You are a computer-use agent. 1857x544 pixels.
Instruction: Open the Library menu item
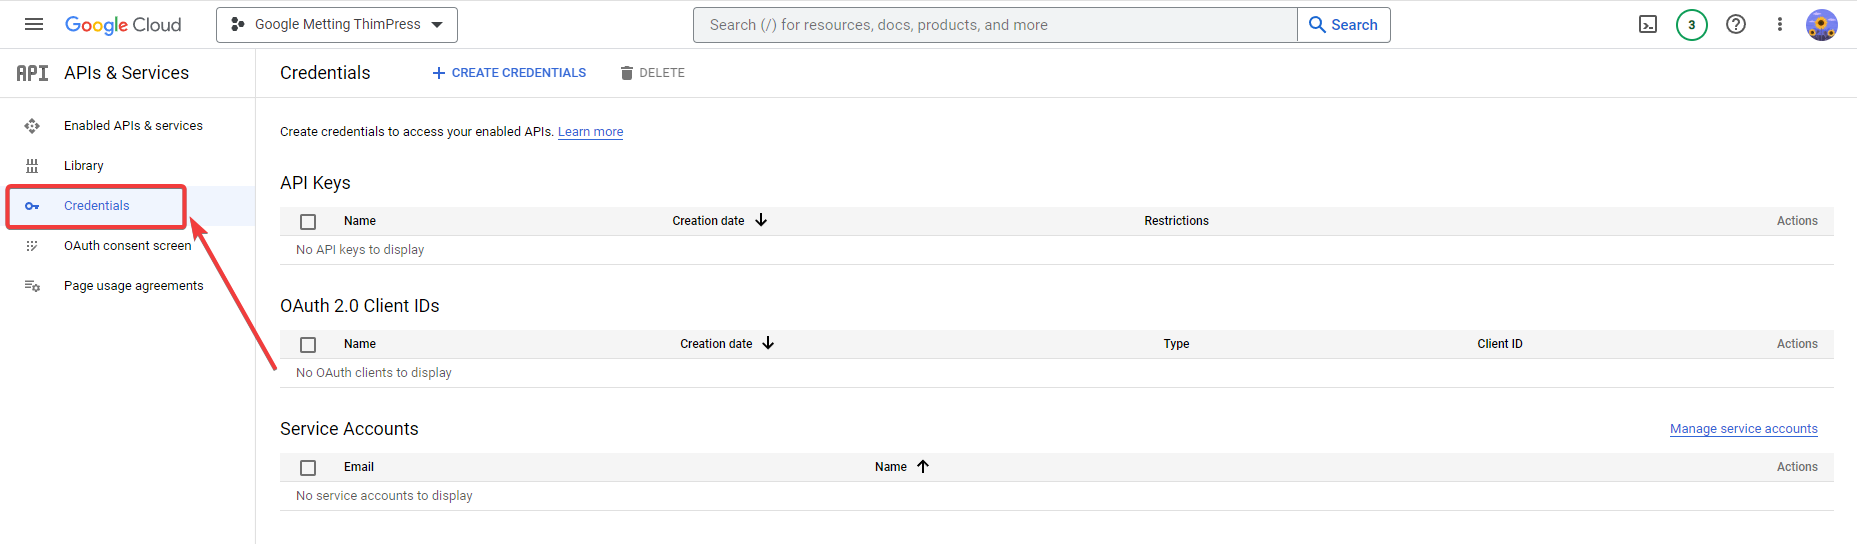pyautogui.click(x=84, y=166)
